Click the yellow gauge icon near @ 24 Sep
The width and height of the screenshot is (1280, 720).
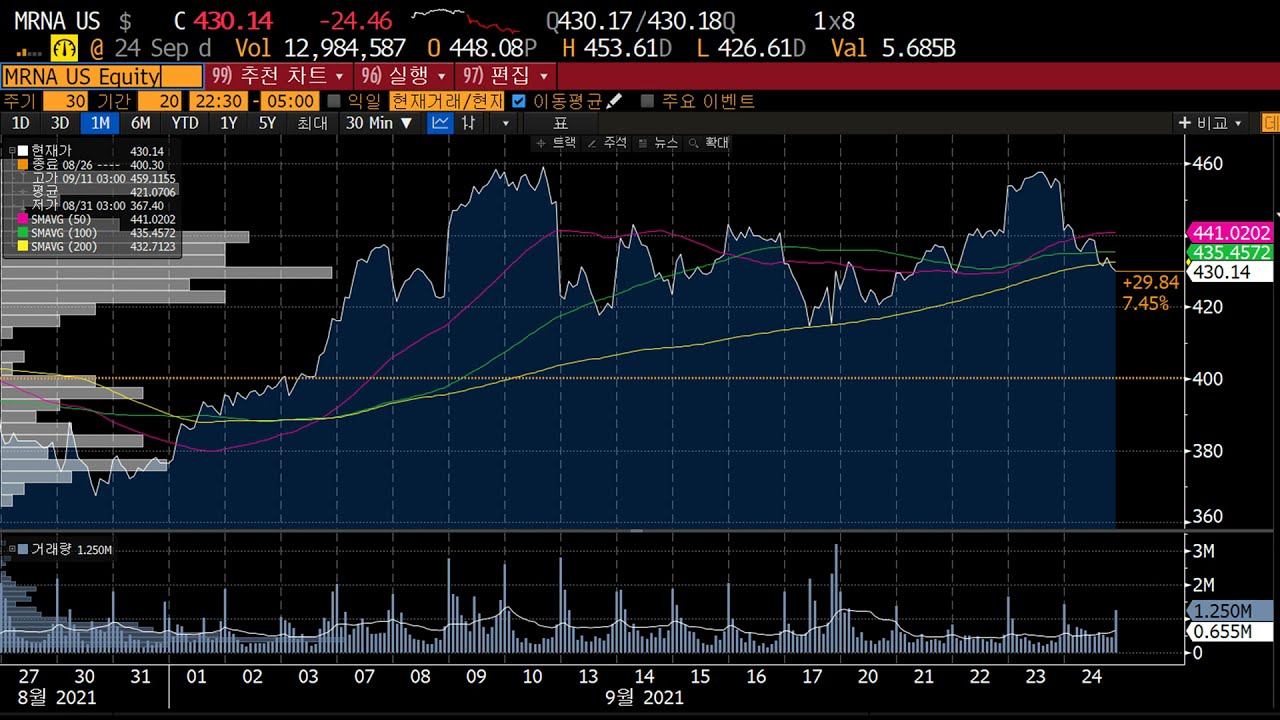click(64, 47)
